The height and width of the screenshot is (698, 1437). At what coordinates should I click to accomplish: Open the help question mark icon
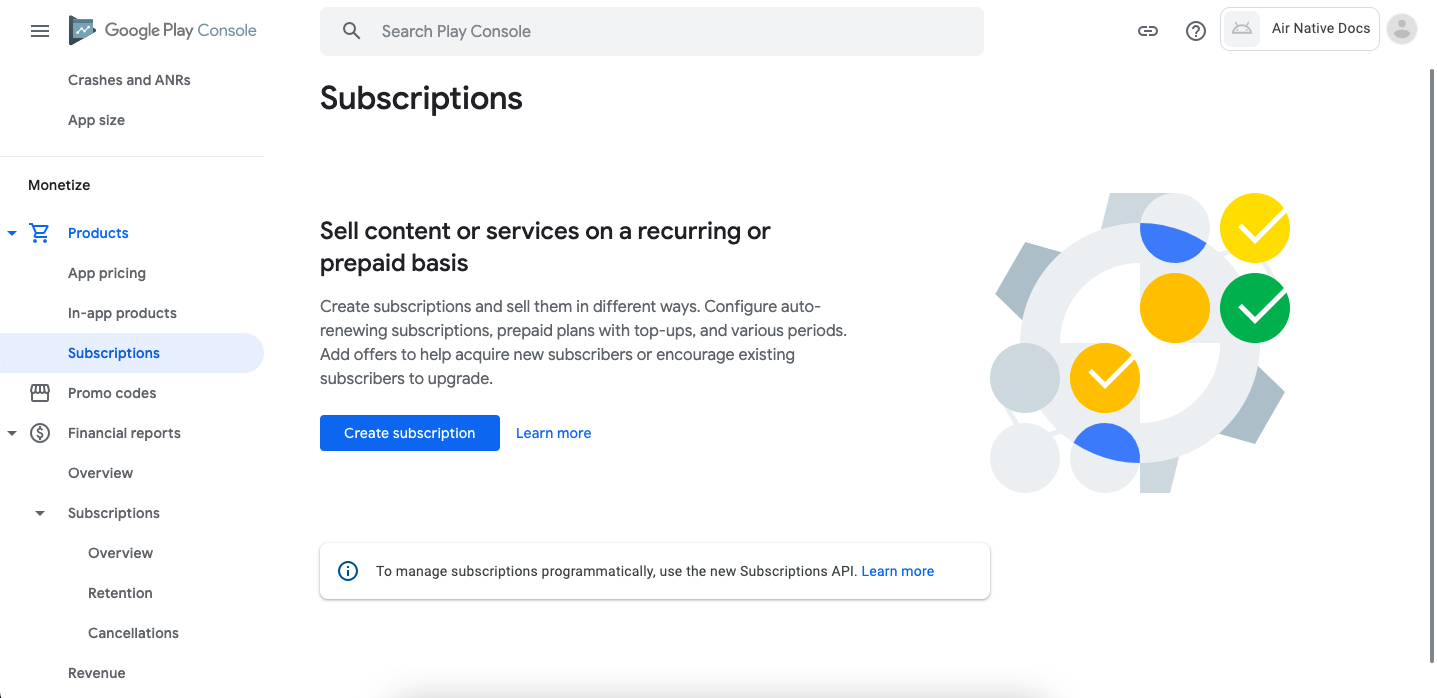[x=1196, y=31]
